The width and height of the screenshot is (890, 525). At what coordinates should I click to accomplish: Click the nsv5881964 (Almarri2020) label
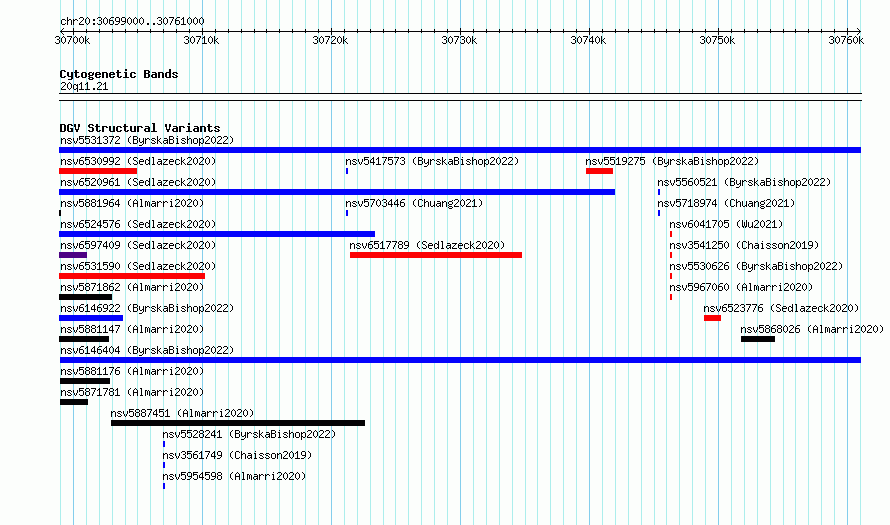coord(132,203)
